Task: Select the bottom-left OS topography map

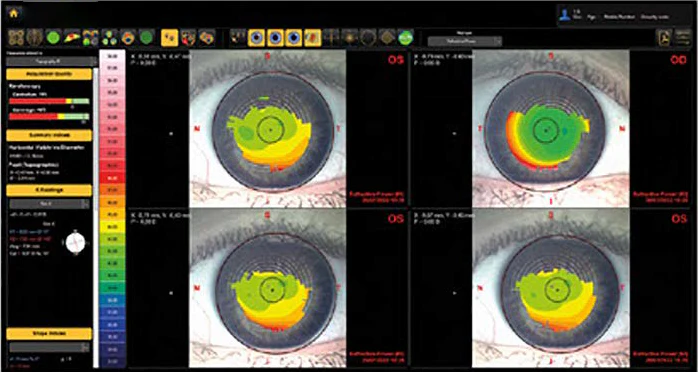Action: (268, 289)
